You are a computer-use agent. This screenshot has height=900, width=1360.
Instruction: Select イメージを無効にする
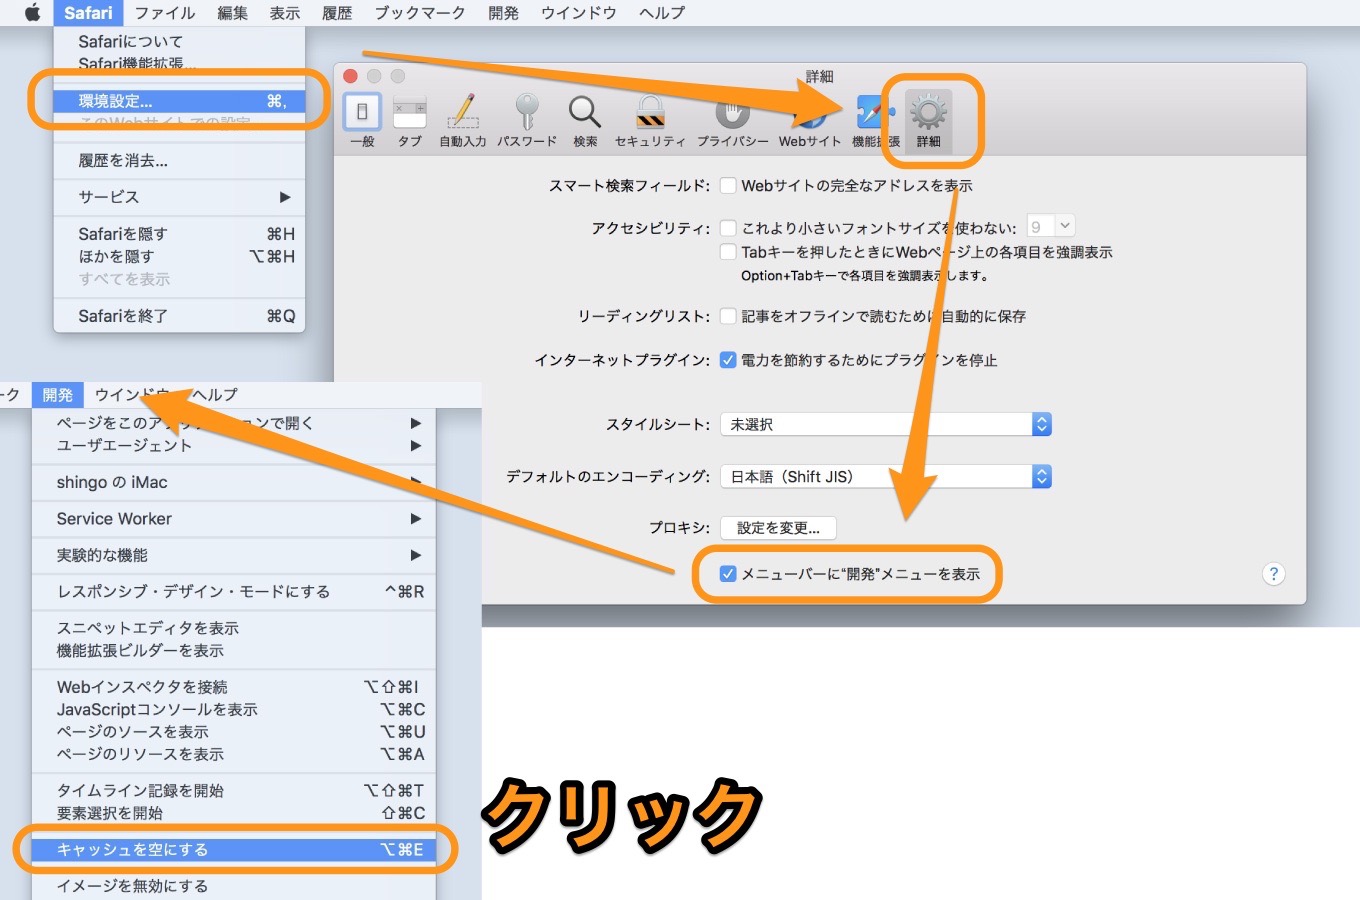point(234,886)
